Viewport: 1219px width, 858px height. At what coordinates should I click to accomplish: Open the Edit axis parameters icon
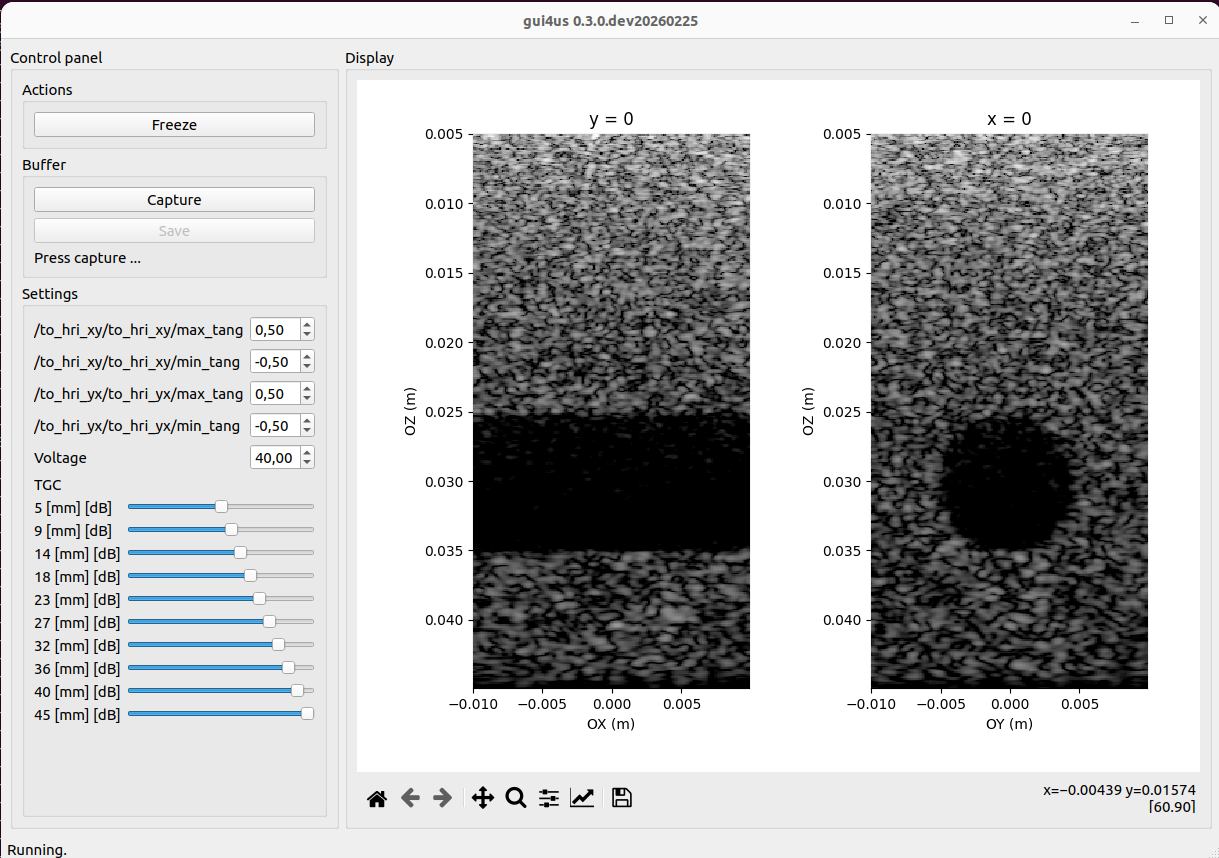pos(582,798)
